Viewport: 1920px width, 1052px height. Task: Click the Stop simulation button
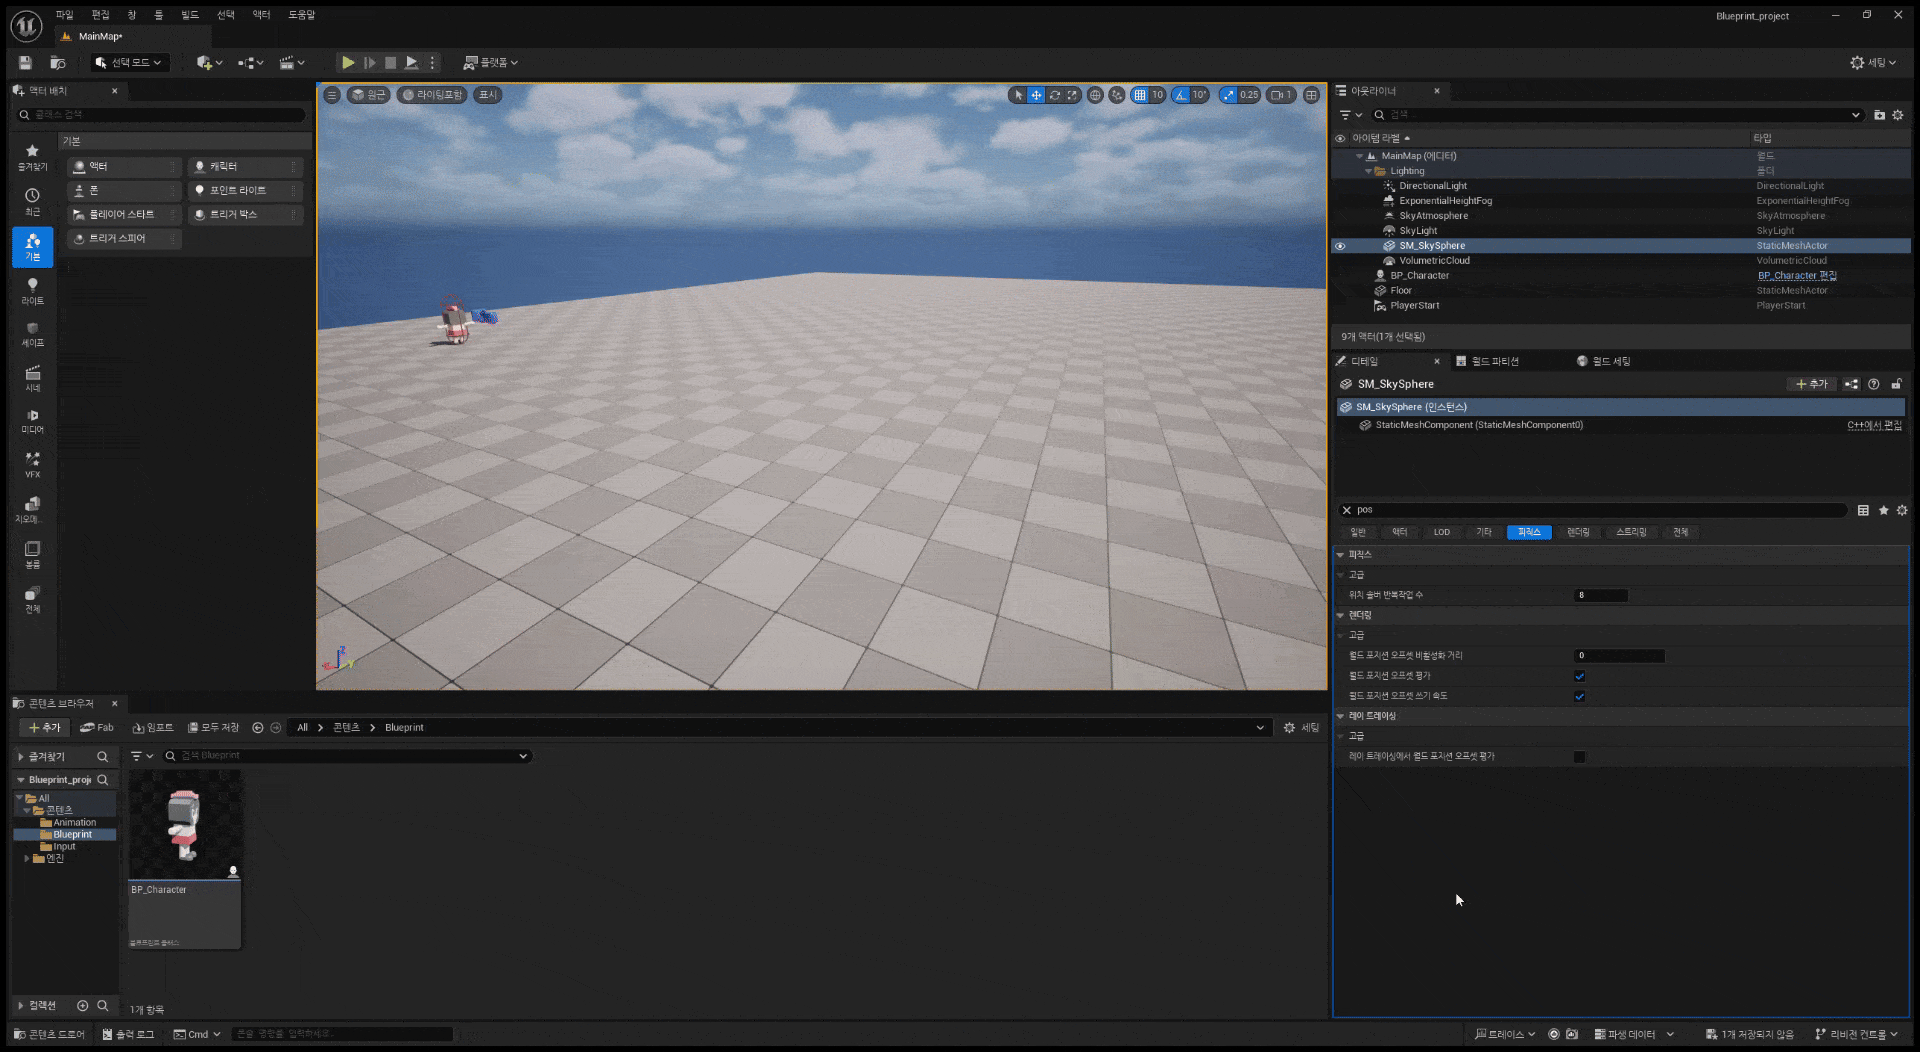pos(391,62)
